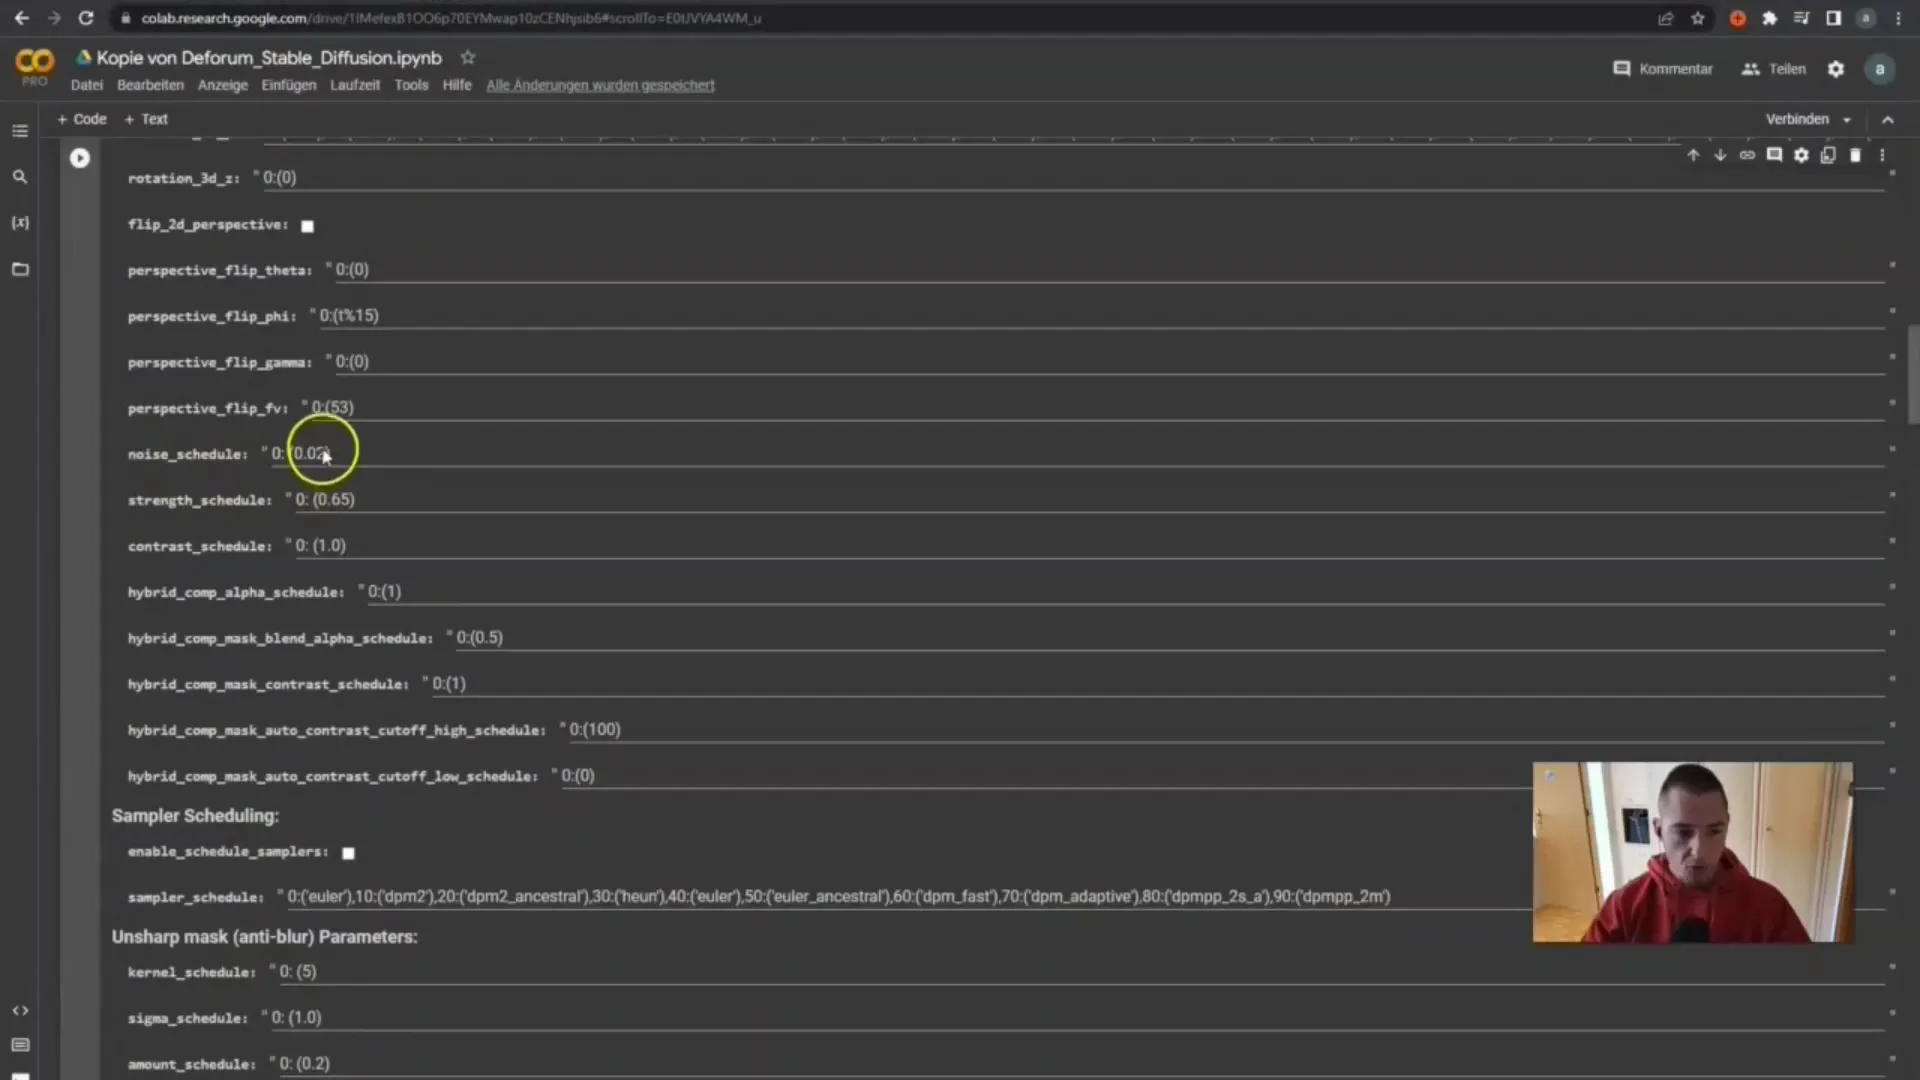Open the Hilfe menu
Screen dimensions: 1920x1080
[x=457, y=85]
